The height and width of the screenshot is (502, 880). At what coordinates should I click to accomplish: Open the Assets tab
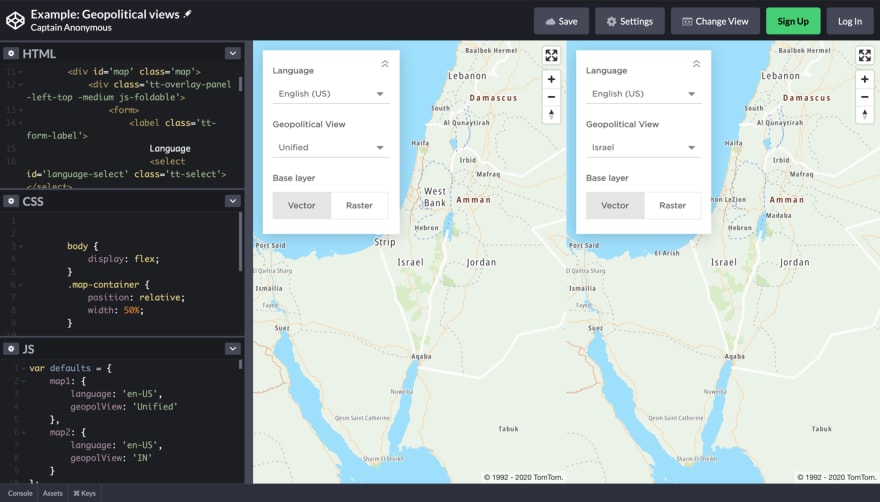[x=53, y=494]
